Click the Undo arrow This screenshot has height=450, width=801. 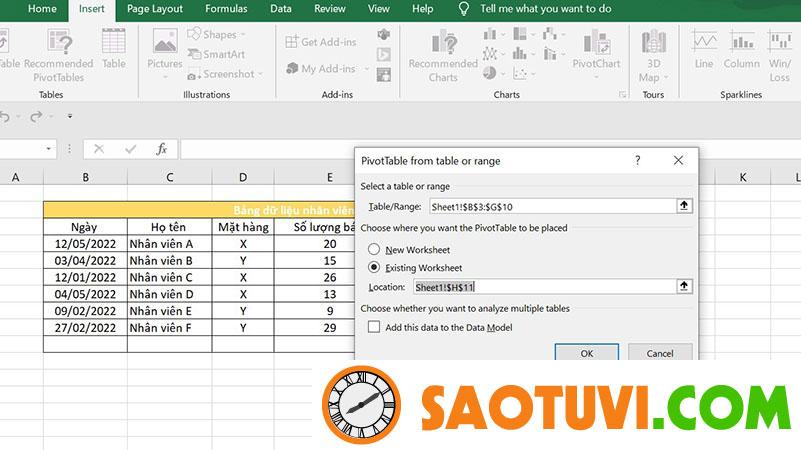tap(5, 117)
